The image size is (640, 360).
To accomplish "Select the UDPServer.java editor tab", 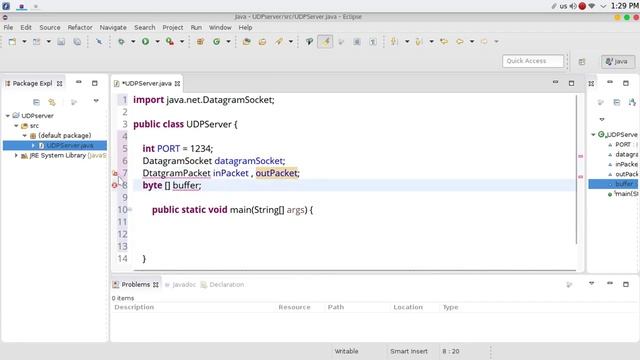I will [147, 83].
